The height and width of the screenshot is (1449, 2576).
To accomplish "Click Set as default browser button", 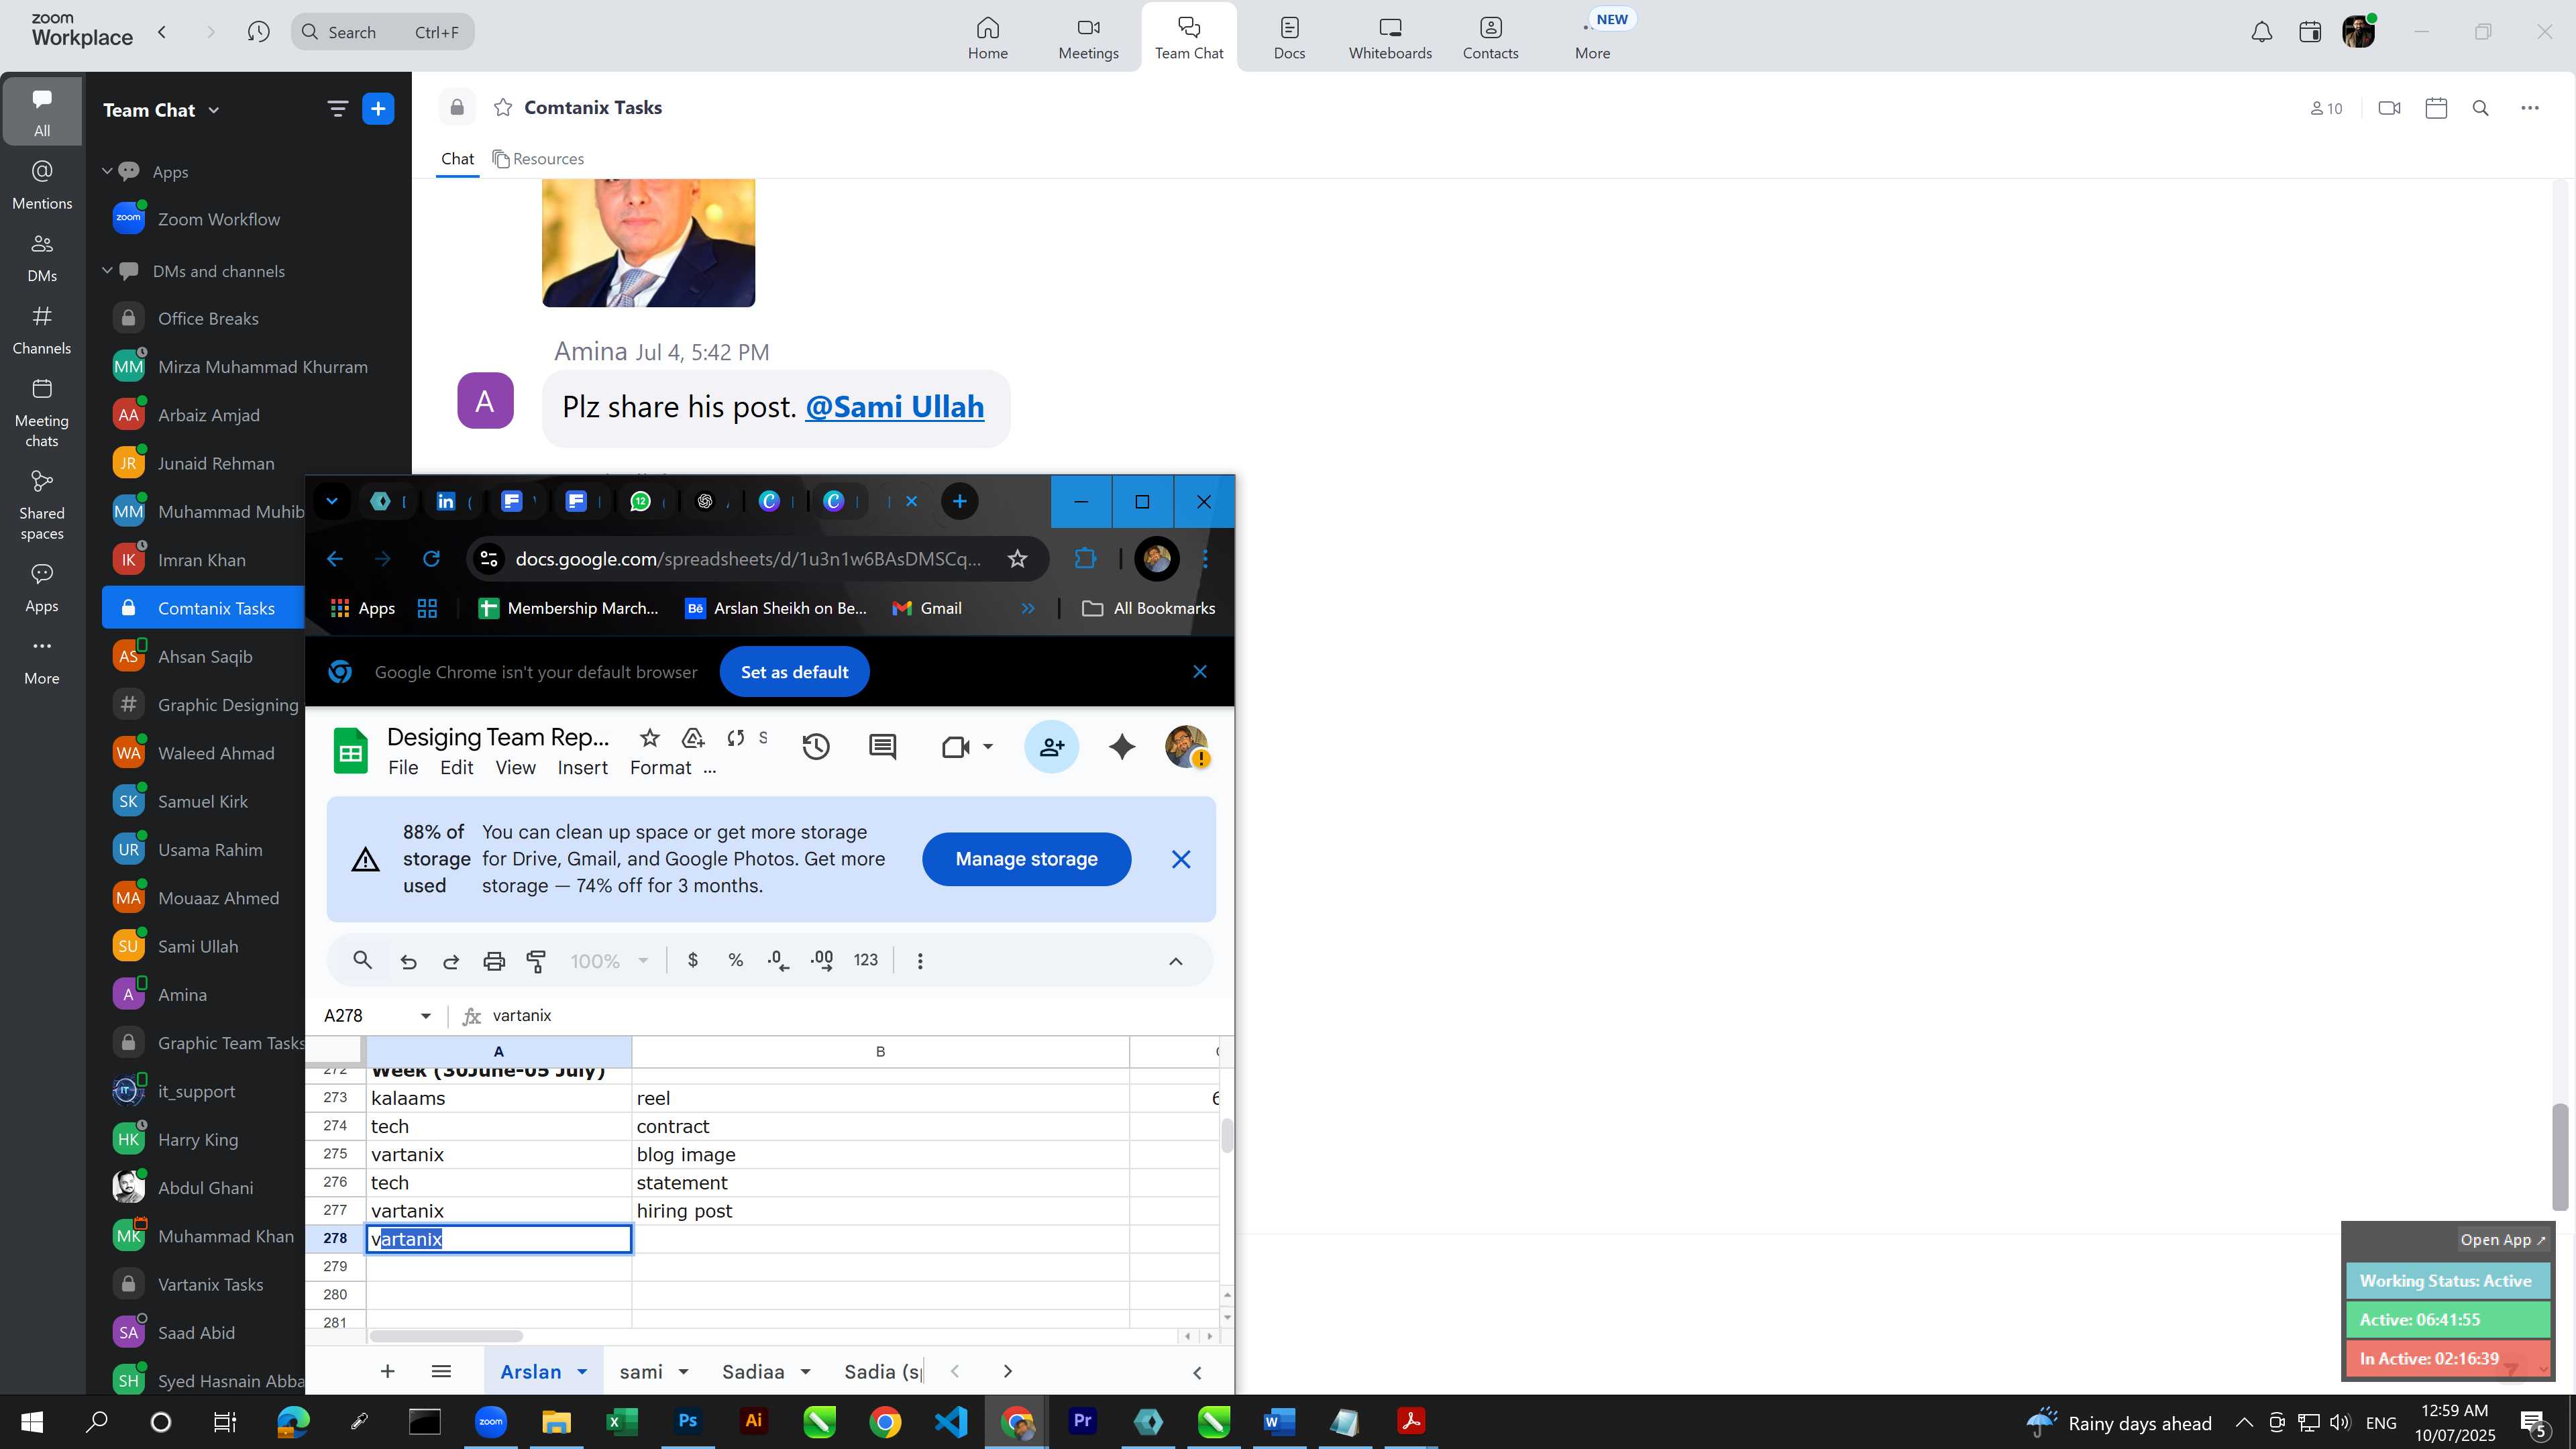I will 794,672.
